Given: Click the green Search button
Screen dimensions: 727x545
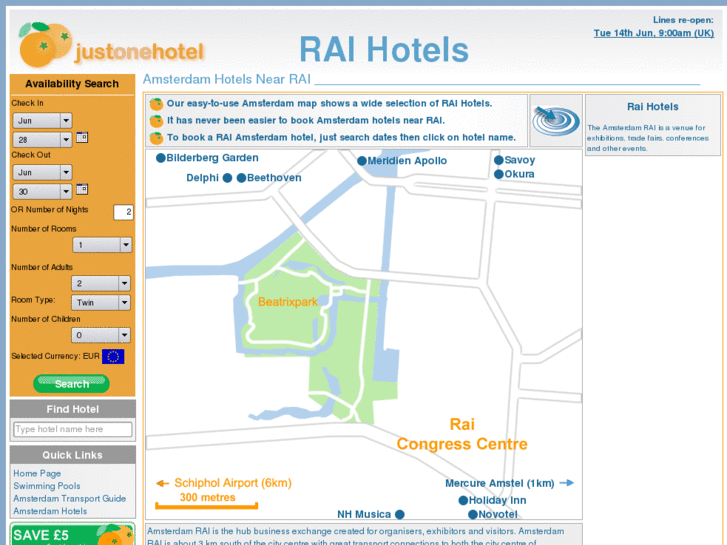Looking at the screenshot, I should coord(71,384).
